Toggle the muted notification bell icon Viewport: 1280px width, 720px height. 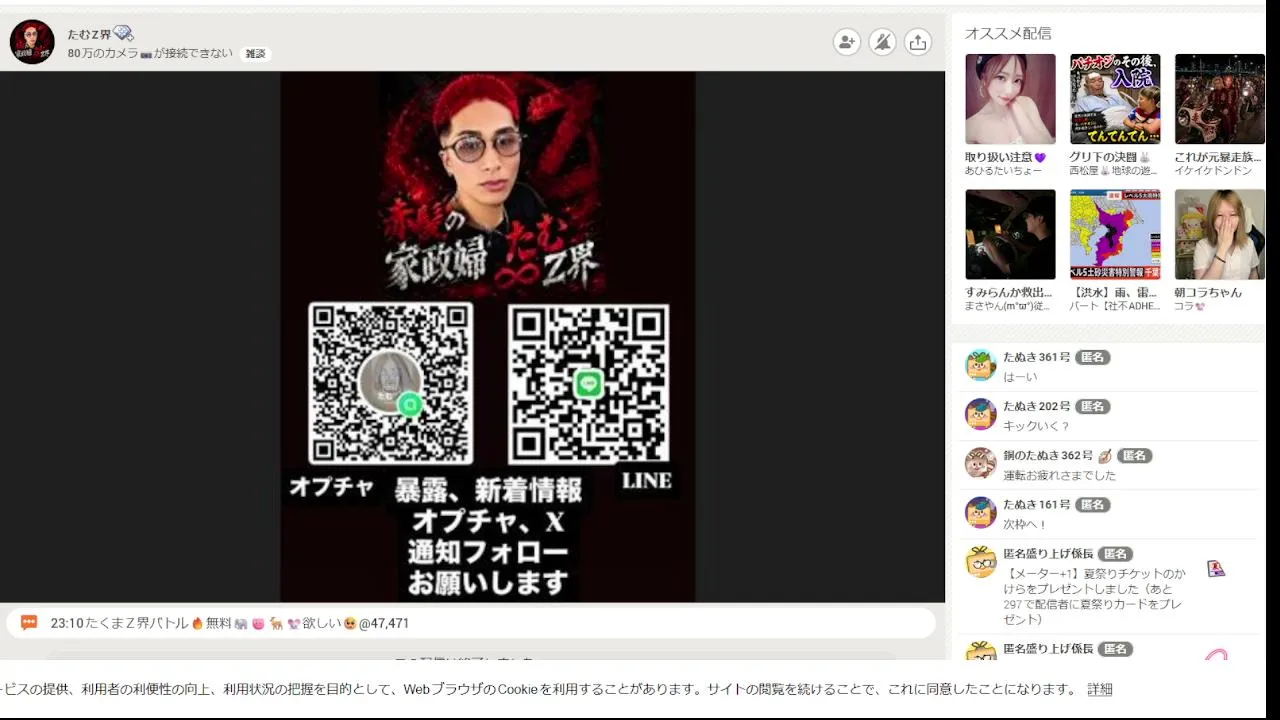coord(882,42)
